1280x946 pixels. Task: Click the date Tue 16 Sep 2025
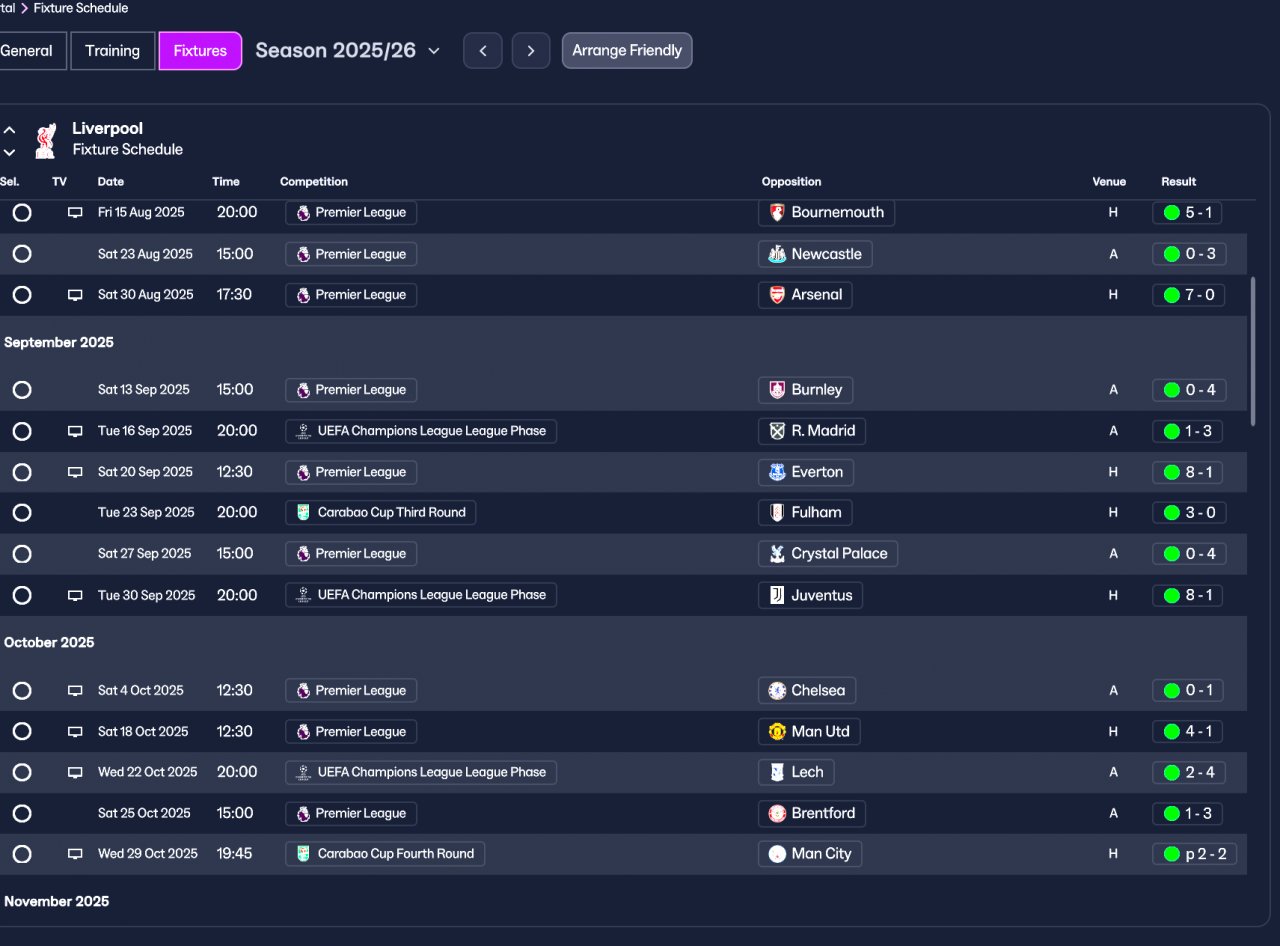145,431
